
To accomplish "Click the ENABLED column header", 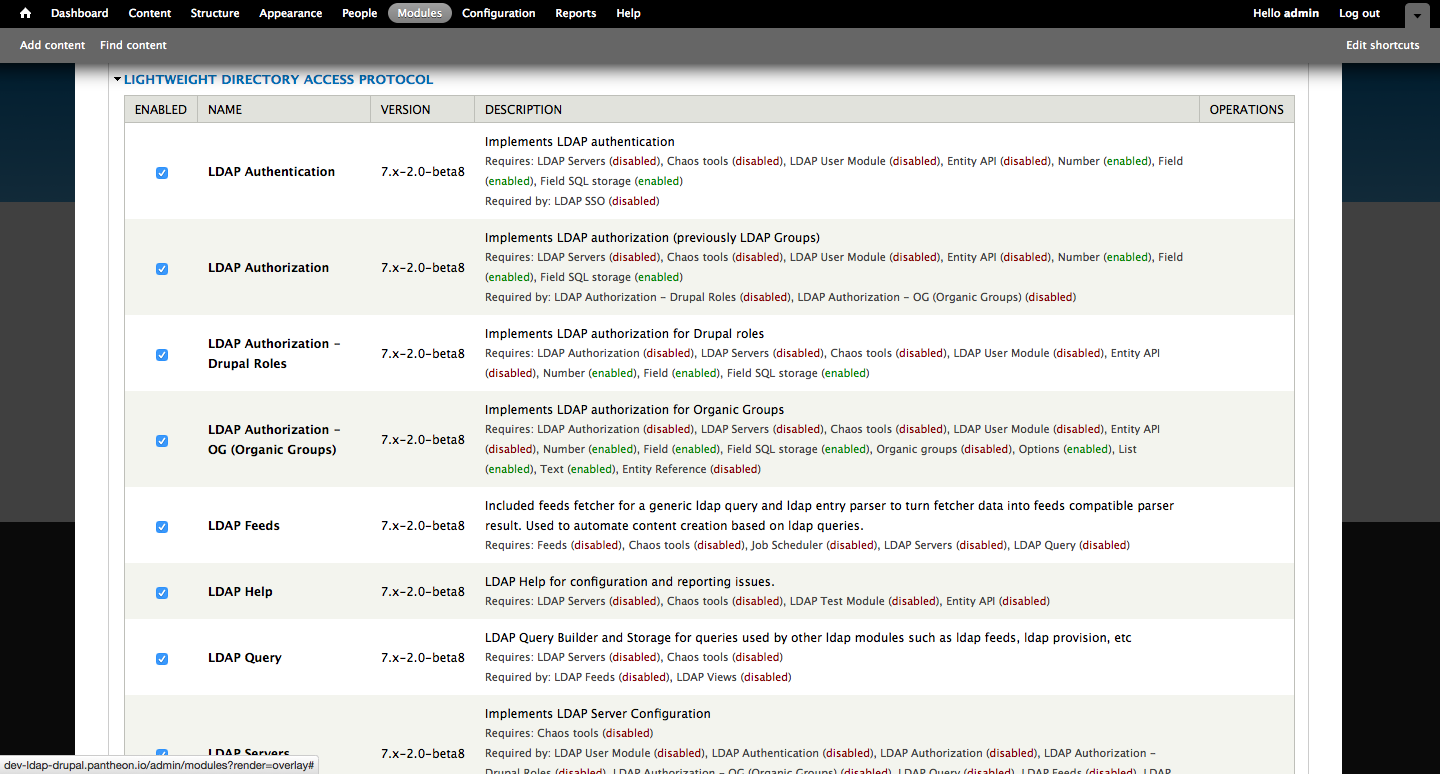I will click(x=161, y=110).
